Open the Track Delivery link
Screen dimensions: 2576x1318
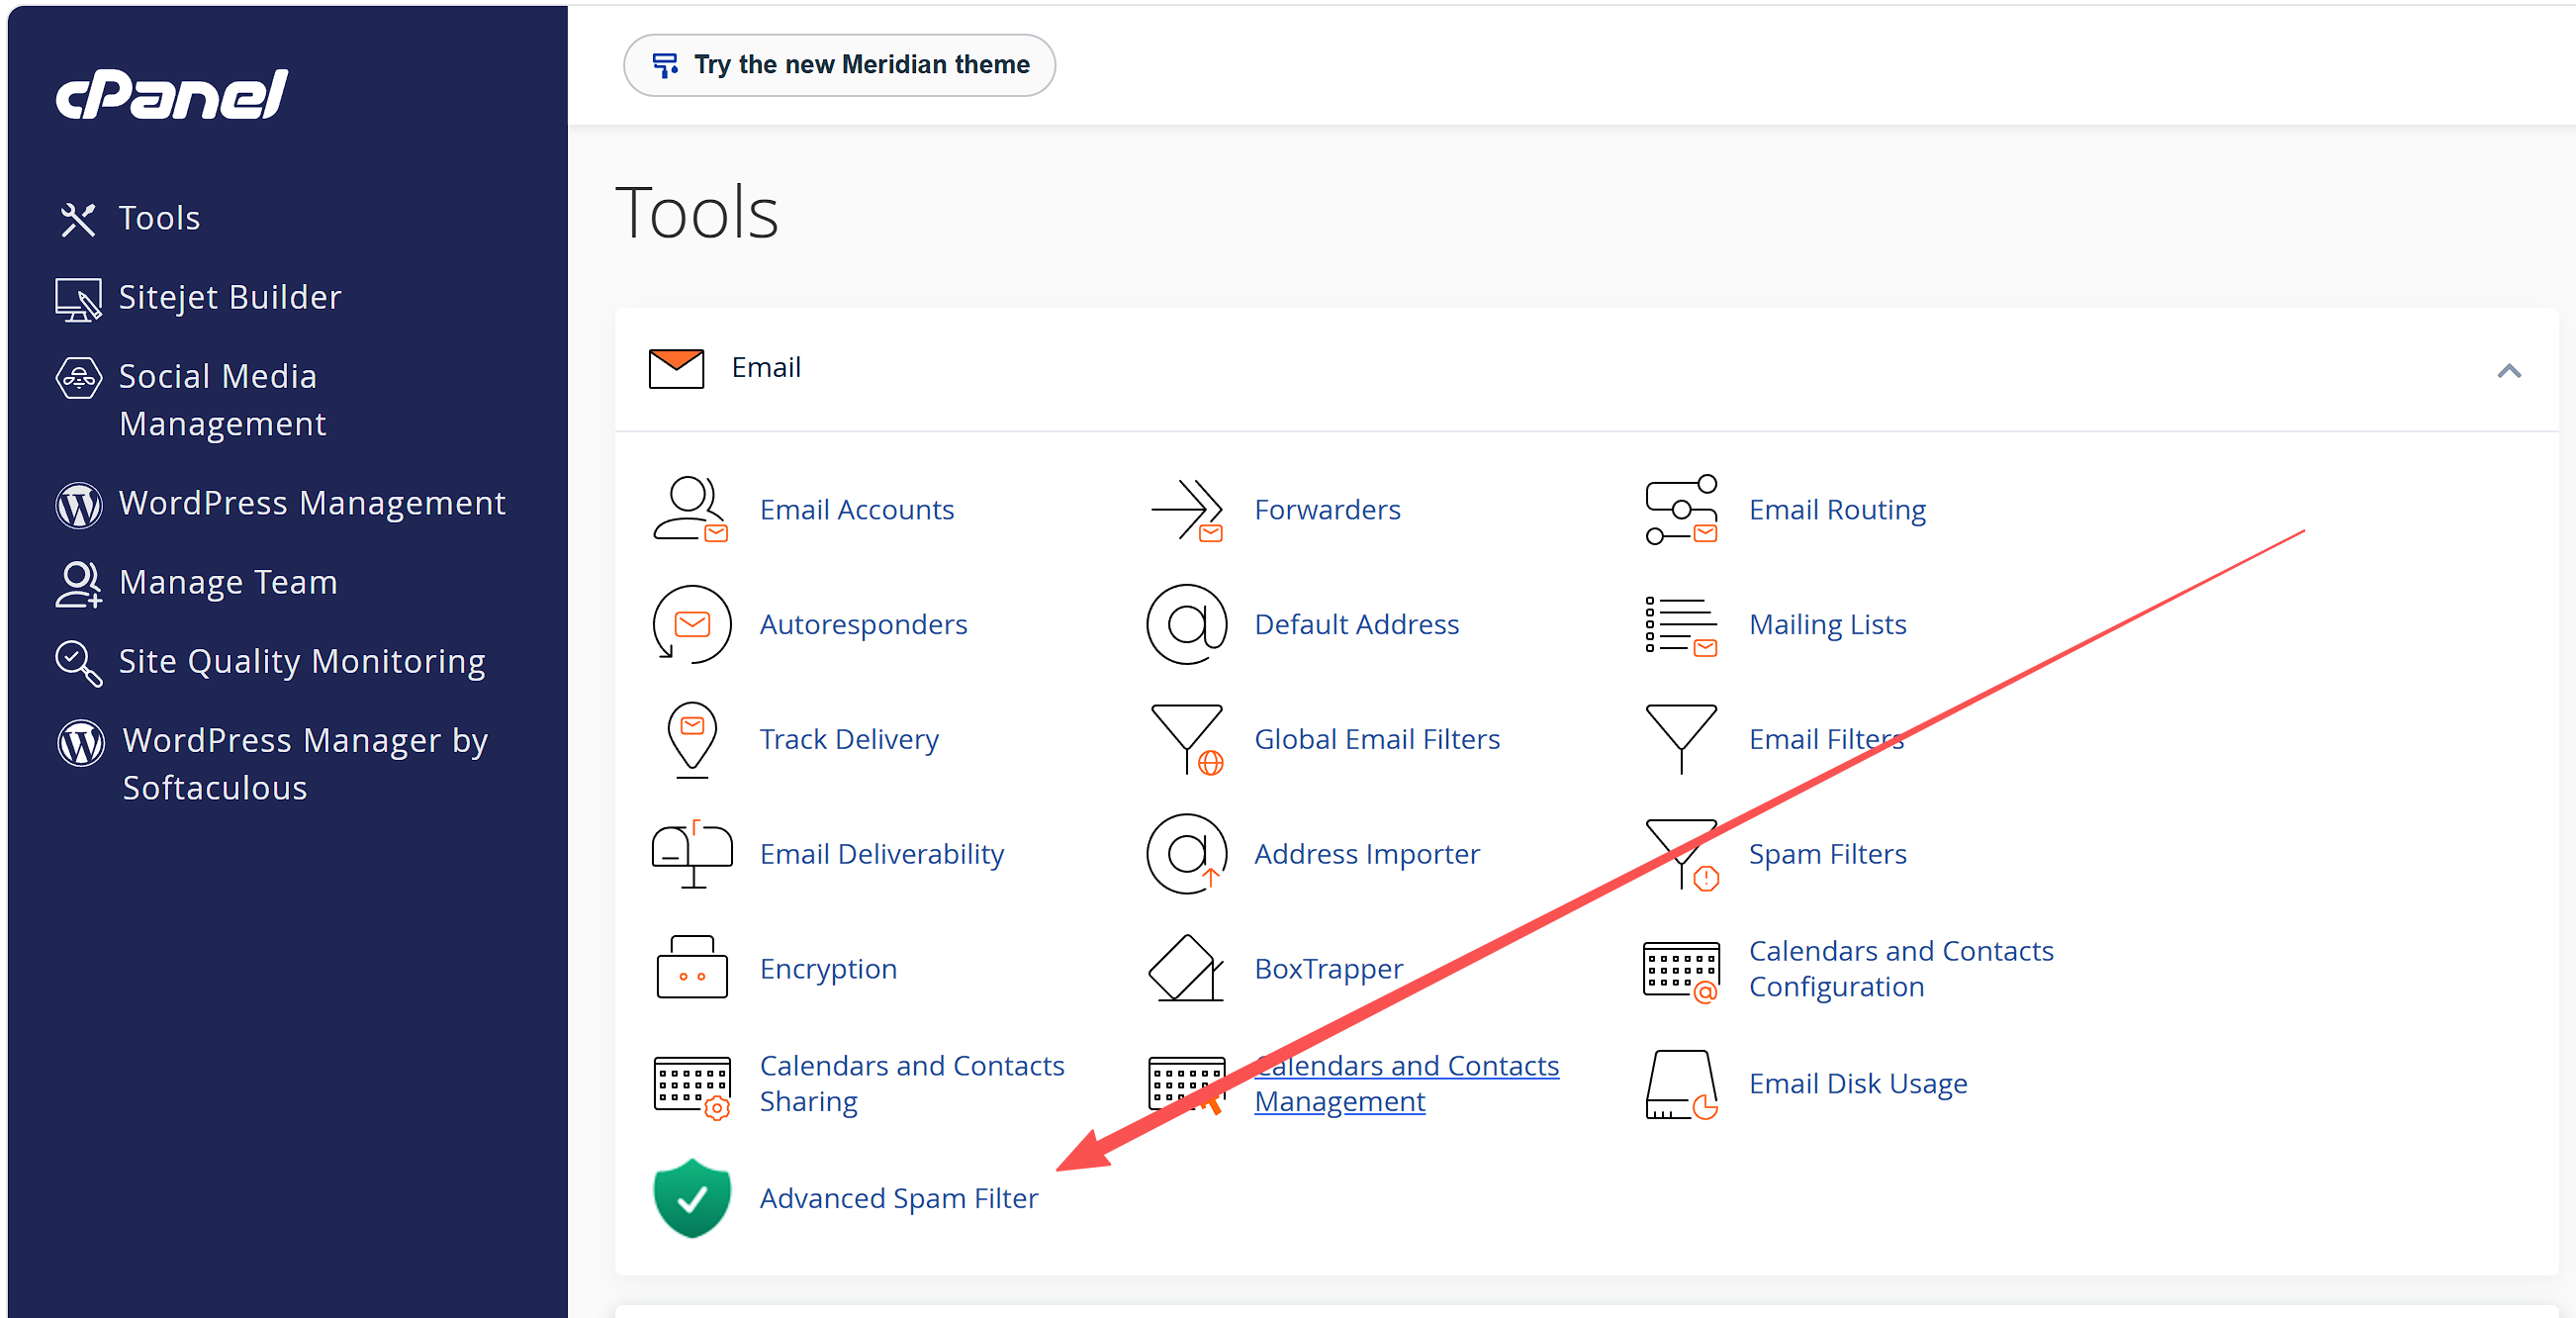pos(849,740)
